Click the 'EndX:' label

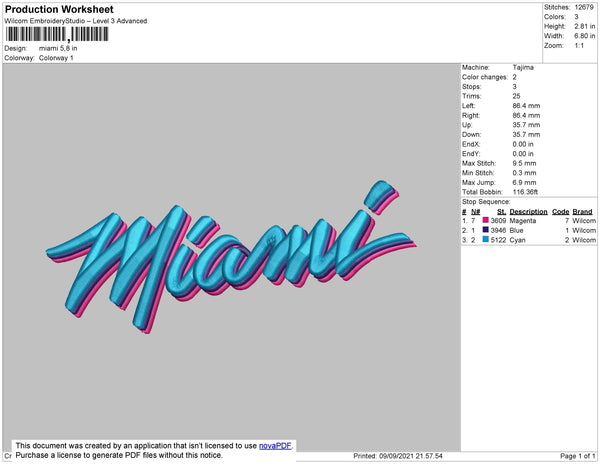point(471,144)
